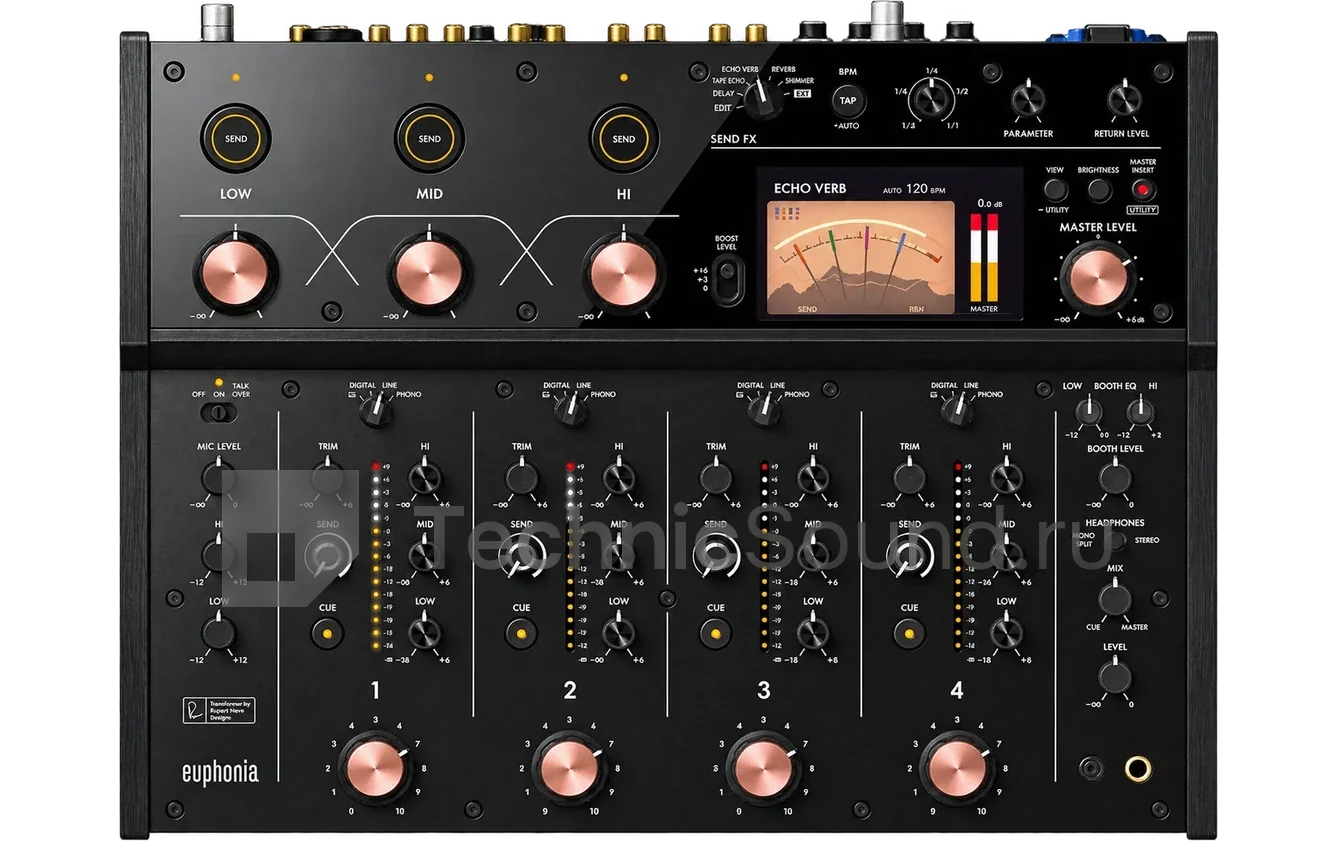Click the MIC LEVEL knob
The height and width of the screenshot is (841, 1338).
click(x=218, y=478)
